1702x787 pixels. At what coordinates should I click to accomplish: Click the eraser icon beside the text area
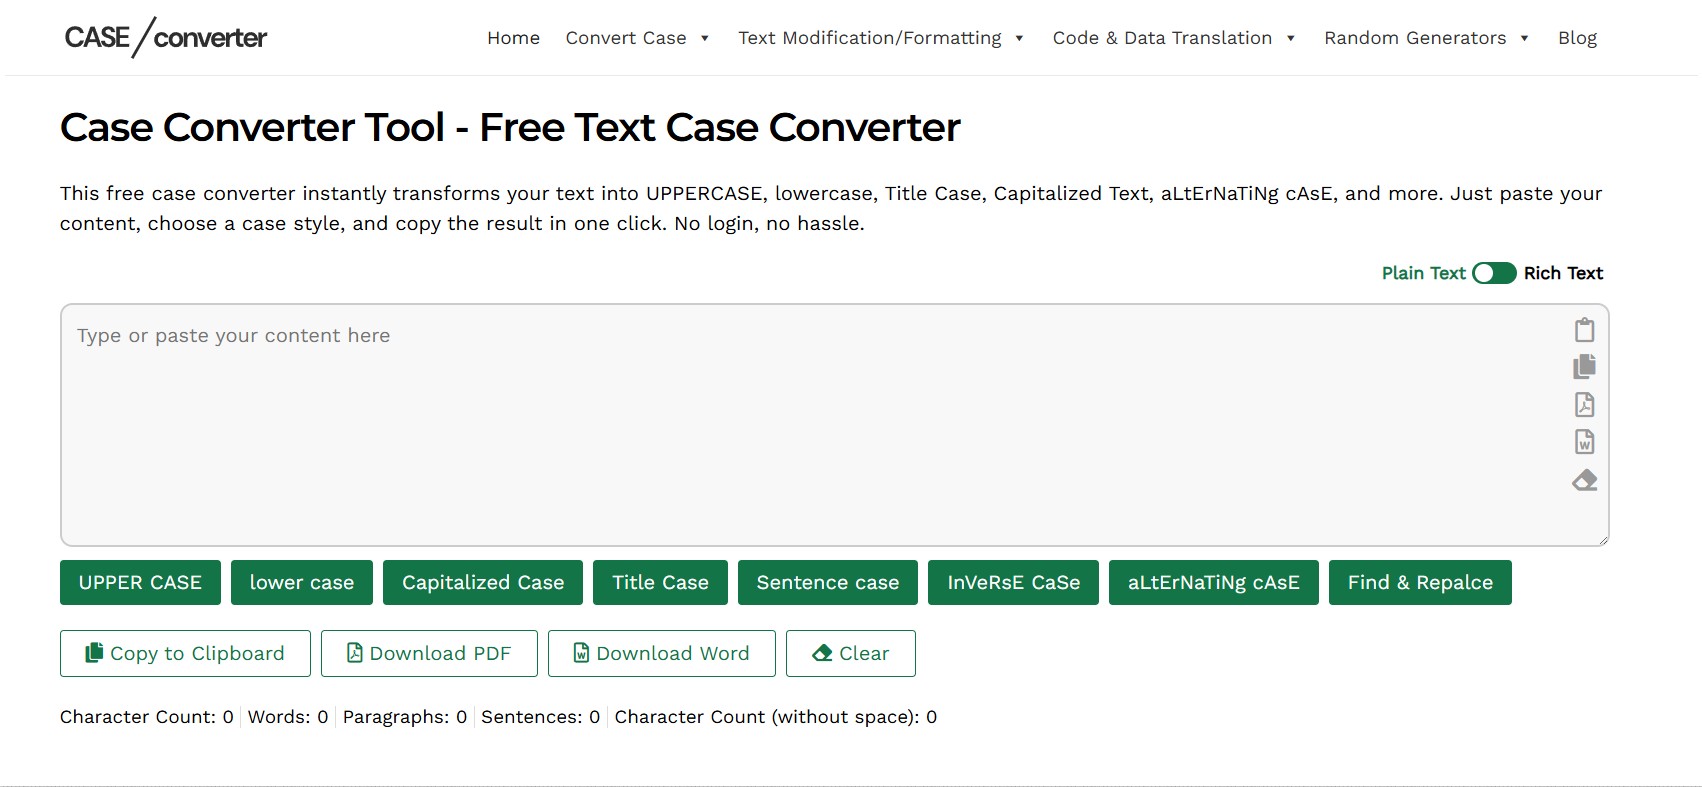[x=1584, y=481]
